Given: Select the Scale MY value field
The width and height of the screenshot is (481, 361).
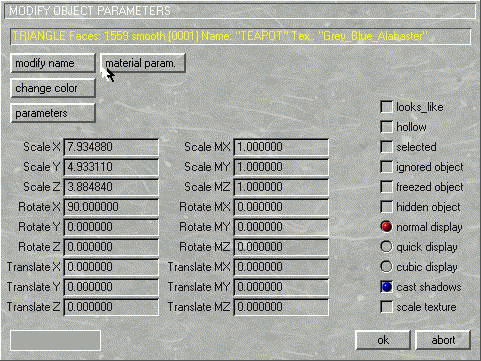Looking at the screenshot, I should [281, 167].
